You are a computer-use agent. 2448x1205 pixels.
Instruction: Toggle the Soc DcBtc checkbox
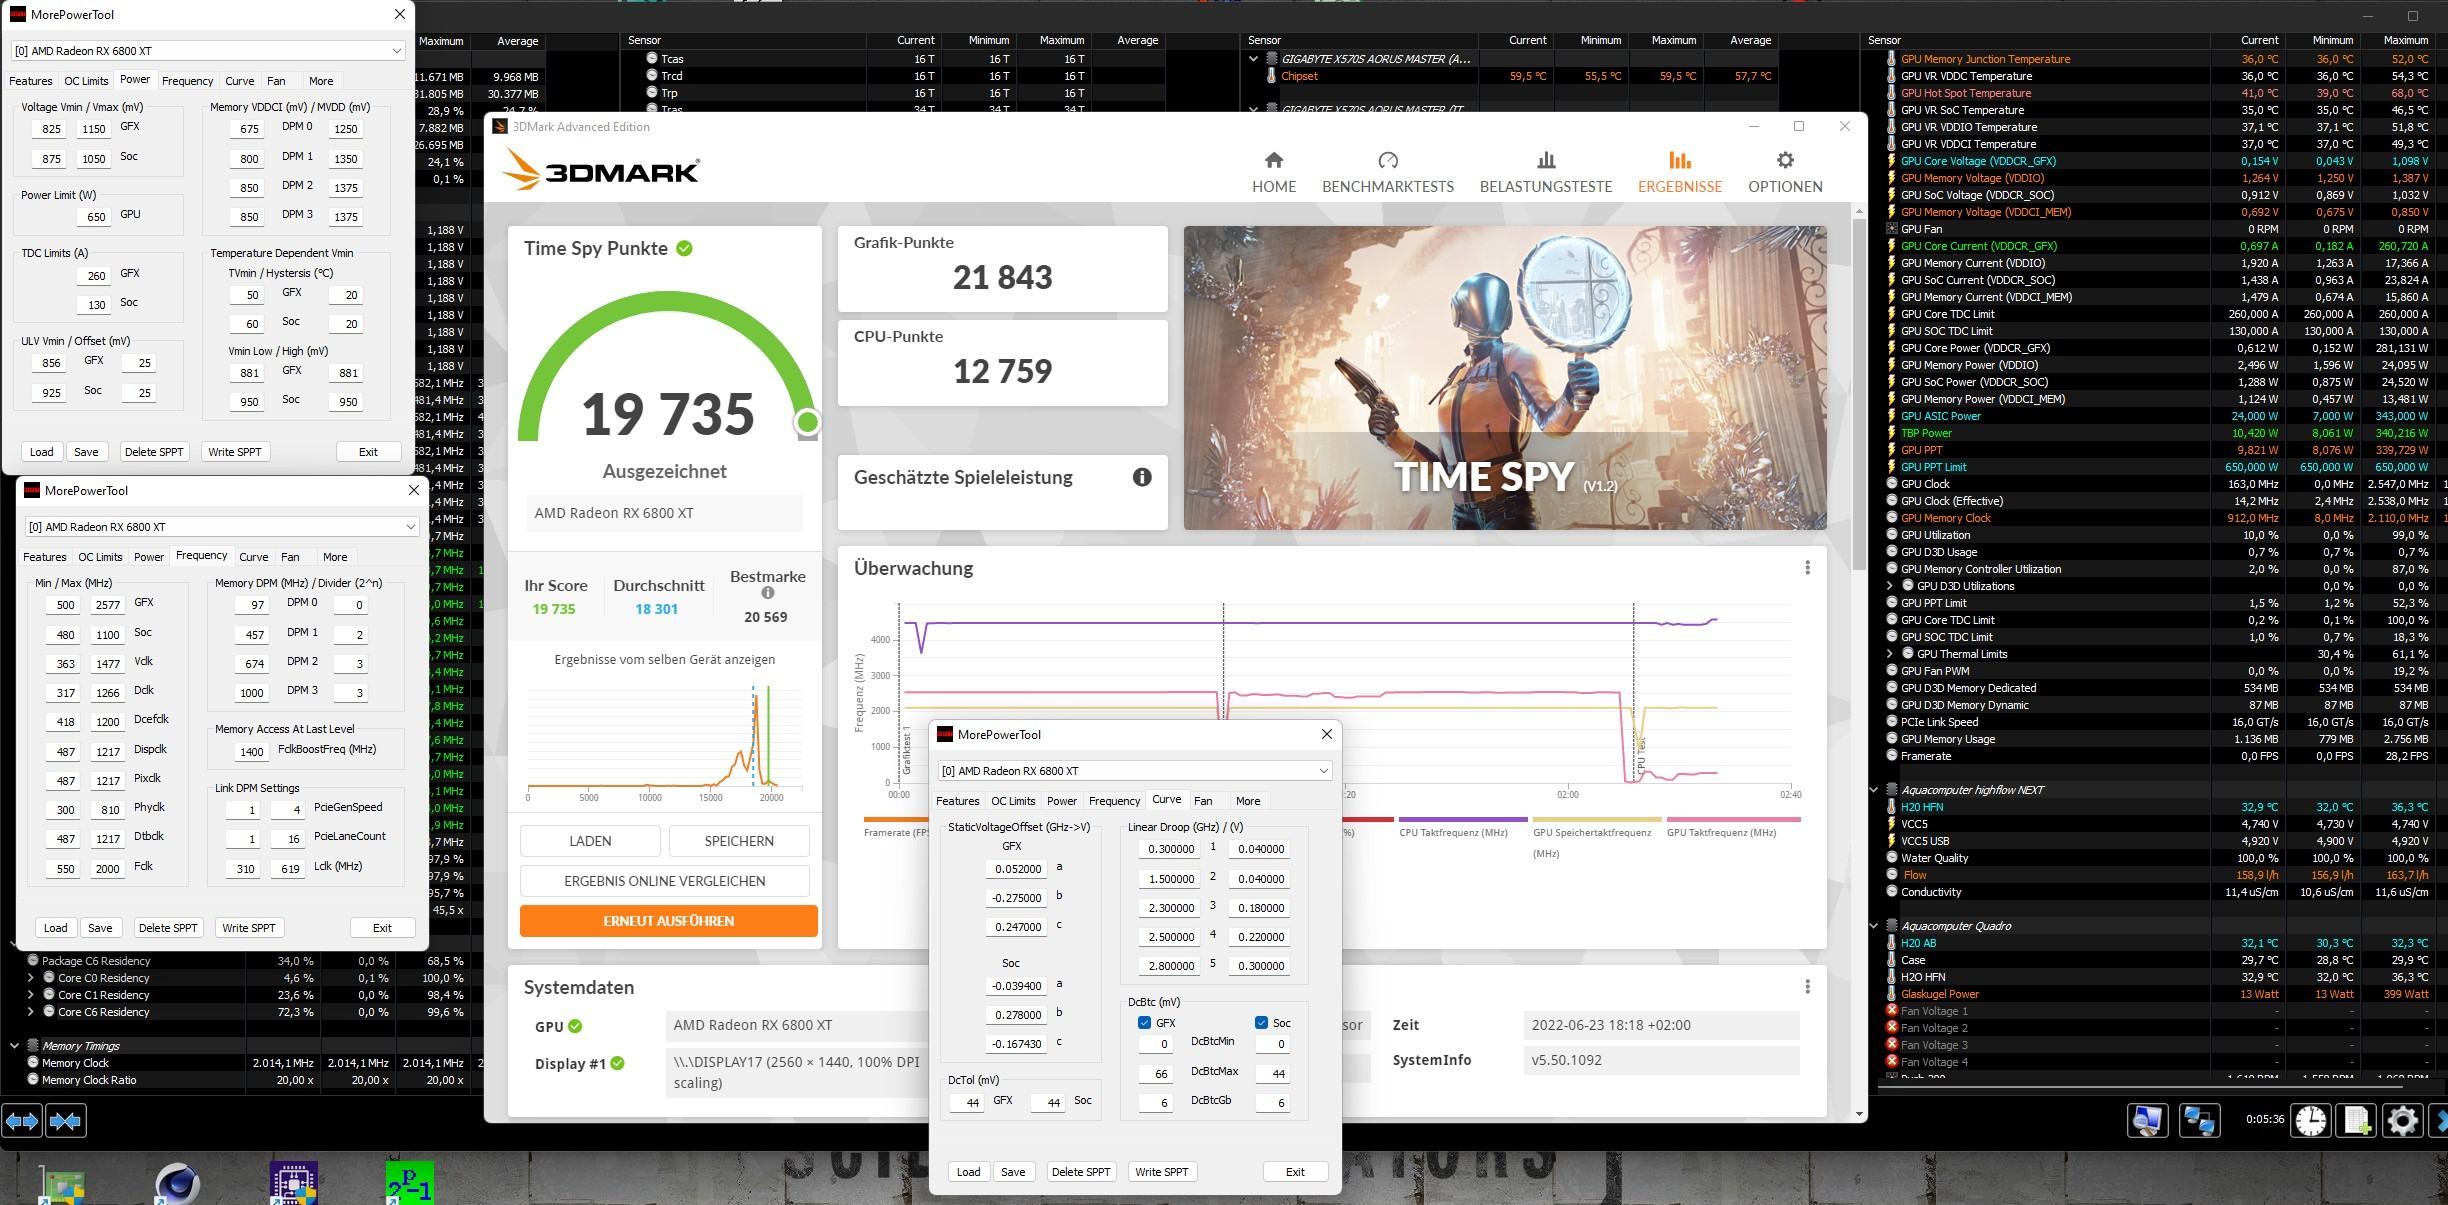(x=1261, y=1023)
